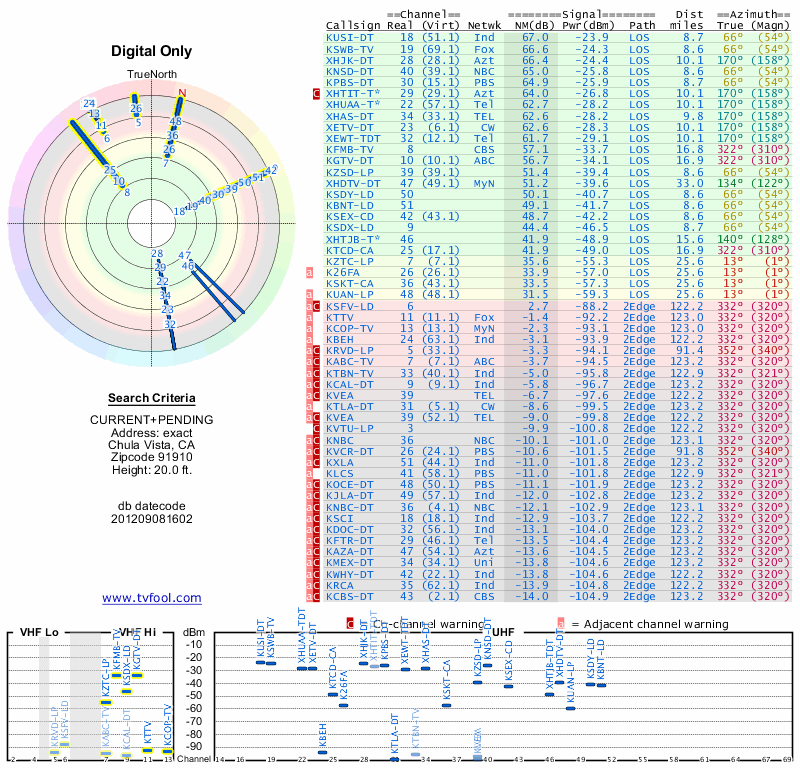Select the KWHY-DT callsign
Screen dimensions: 800x768
349,575
